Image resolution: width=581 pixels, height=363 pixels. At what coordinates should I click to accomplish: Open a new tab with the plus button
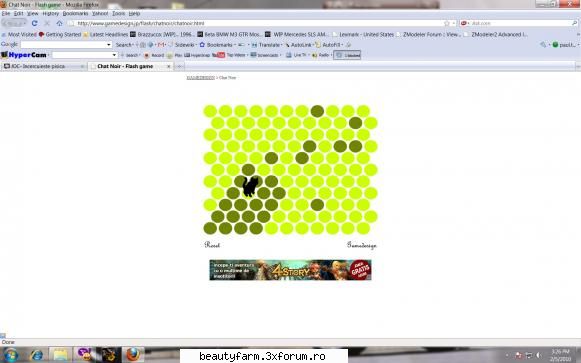click(x=179, y=66)
